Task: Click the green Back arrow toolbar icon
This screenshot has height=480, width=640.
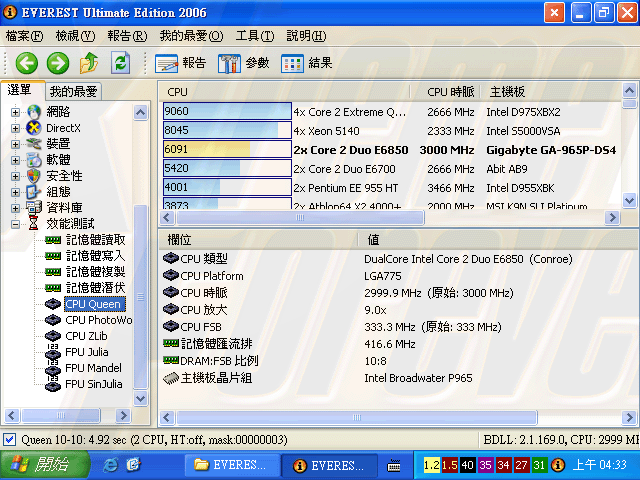Action: click(26, 63)
